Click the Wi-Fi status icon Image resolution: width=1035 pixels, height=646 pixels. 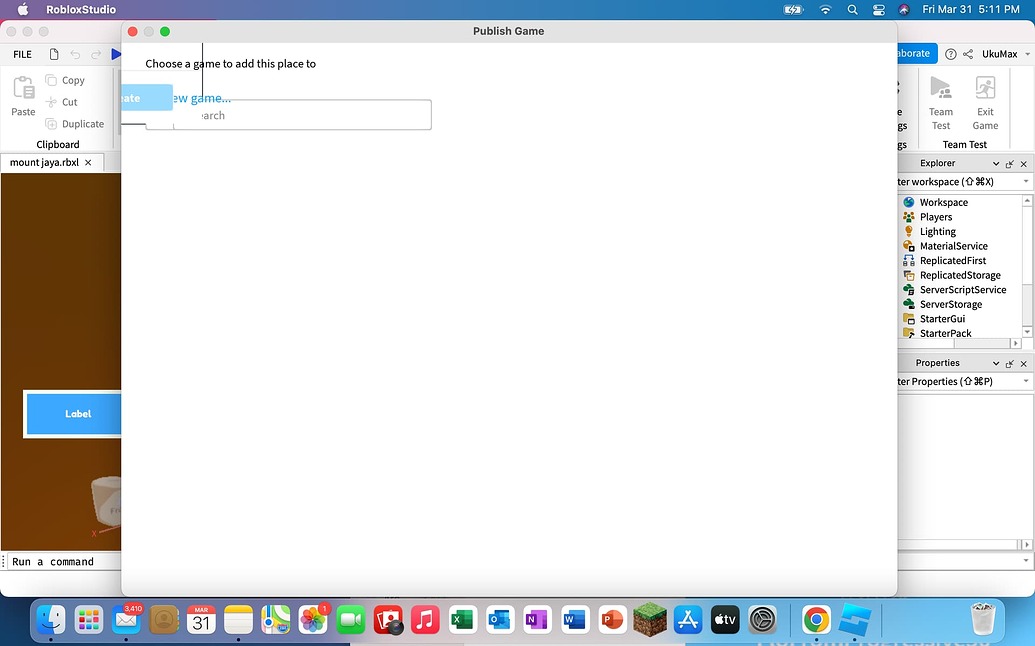(825, 9)
